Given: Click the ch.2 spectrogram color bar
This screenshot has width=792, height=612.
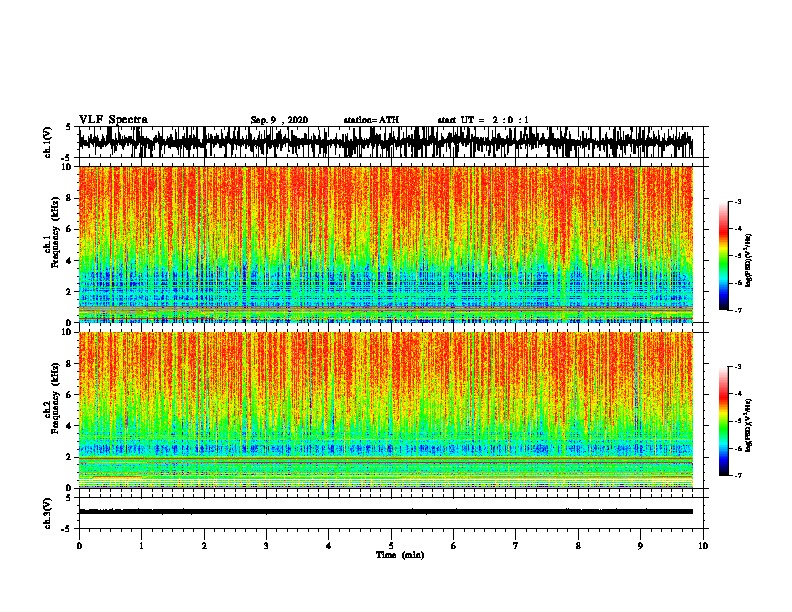Looking at the screenshot, I should (x=723, y=421).
